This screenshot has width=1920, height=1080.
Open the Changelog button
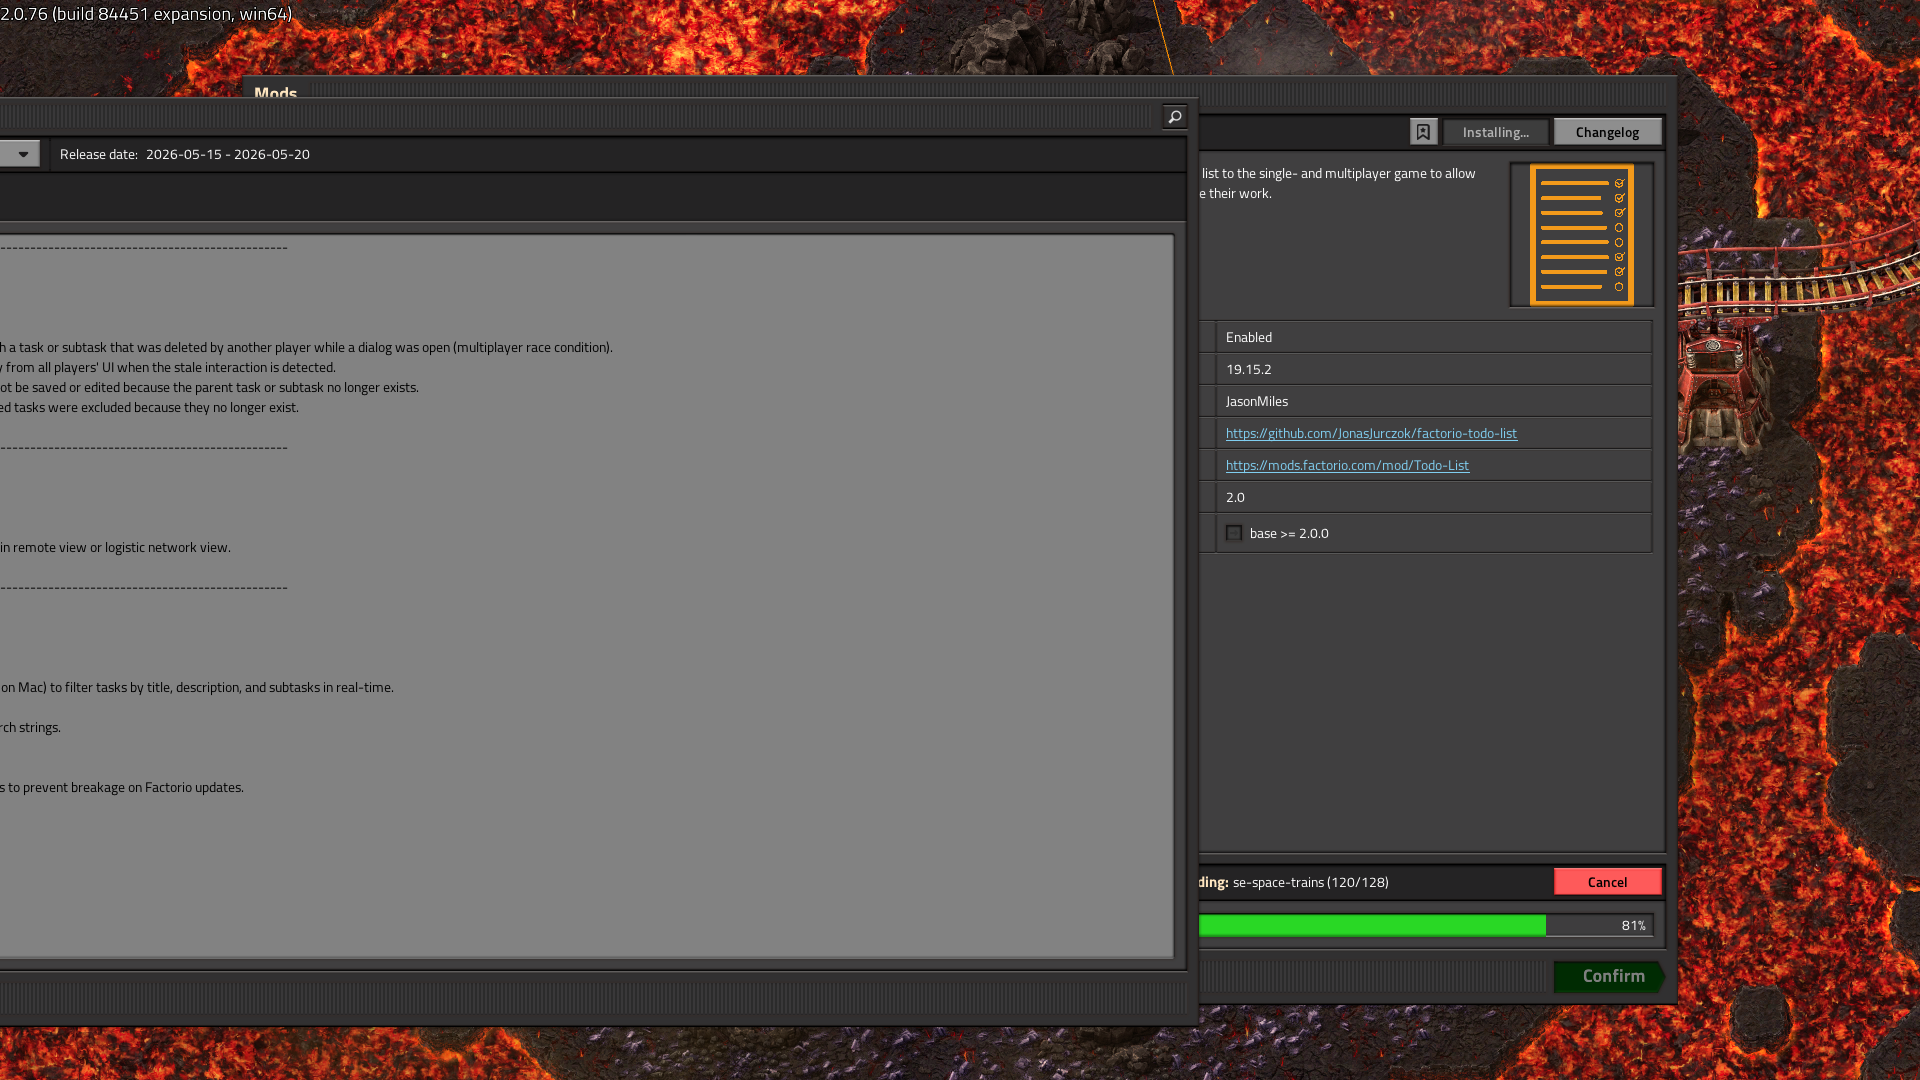[x=1607, y=132]
